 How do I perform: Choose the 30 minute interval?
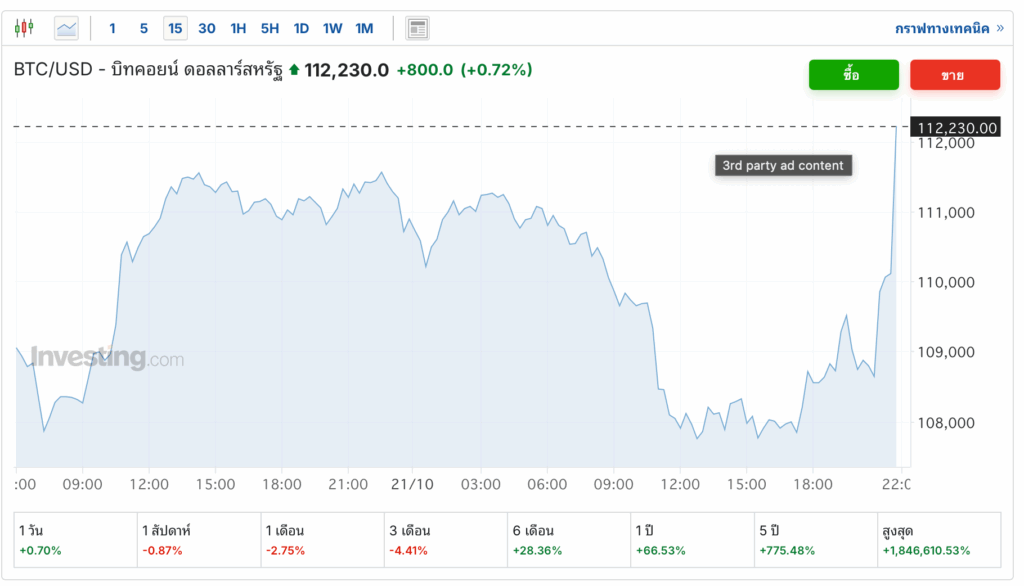(207, 28)
